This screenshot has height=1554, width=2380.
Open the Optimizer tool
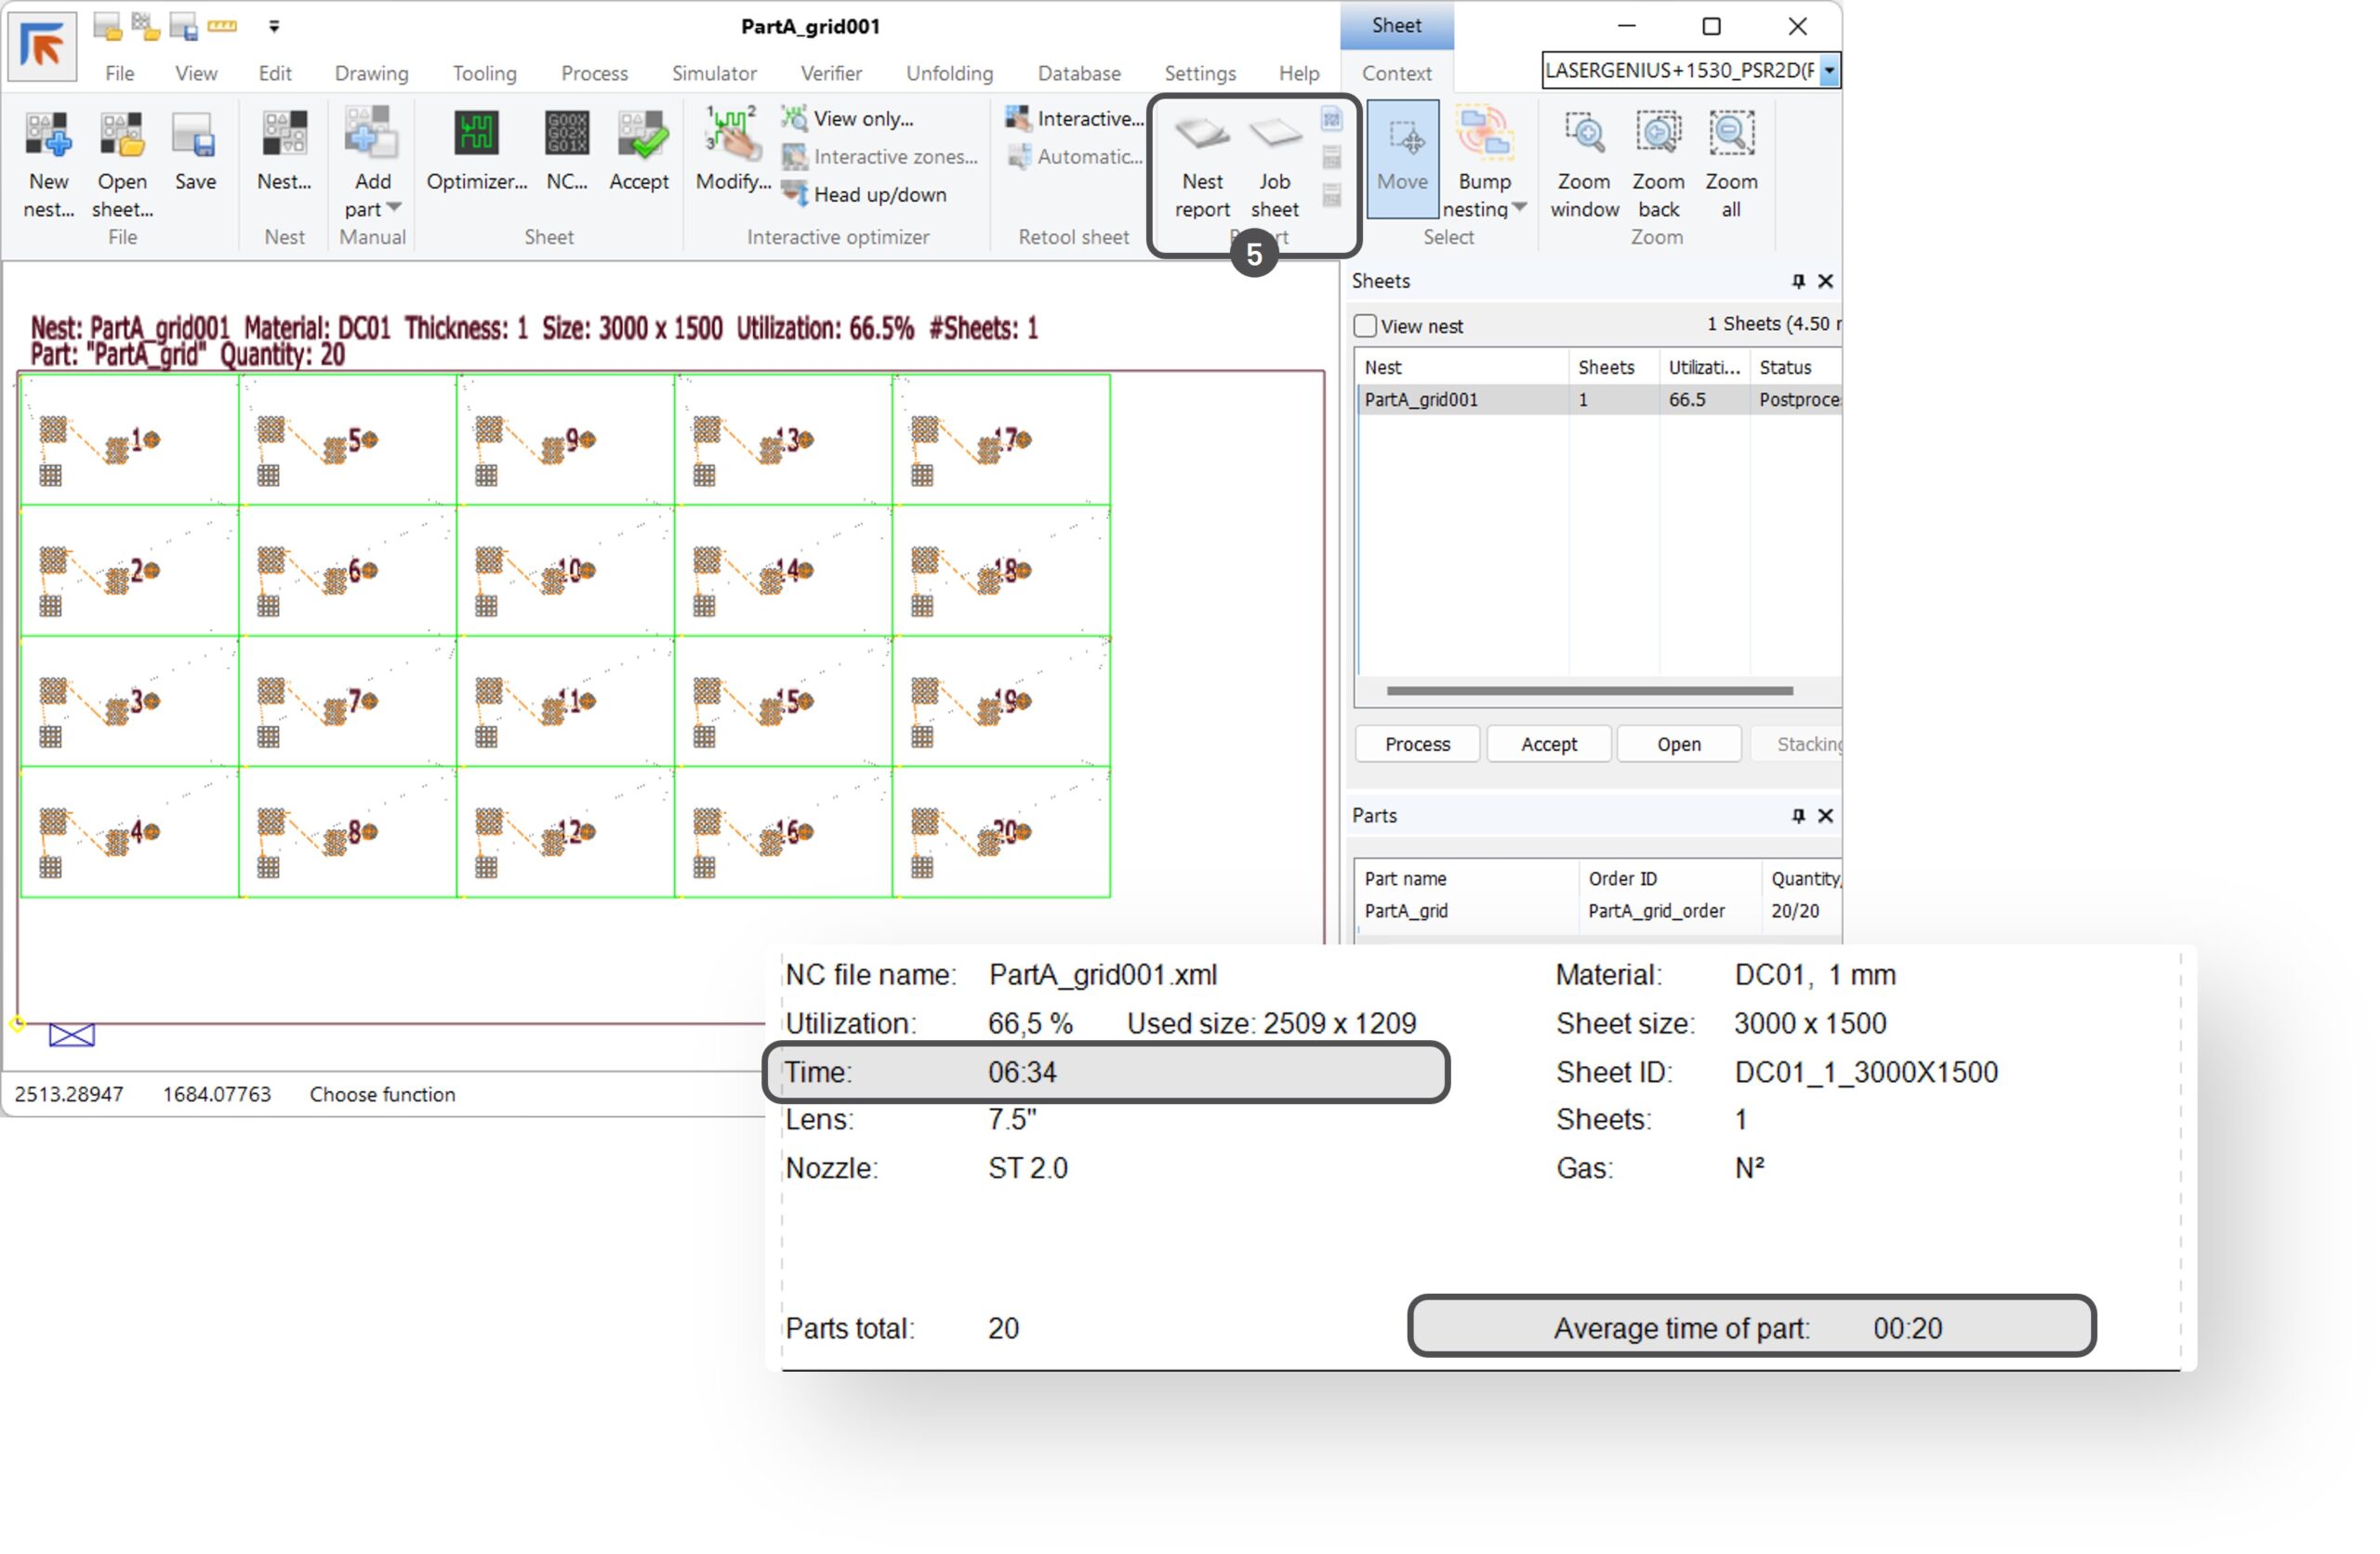[476, 135]
